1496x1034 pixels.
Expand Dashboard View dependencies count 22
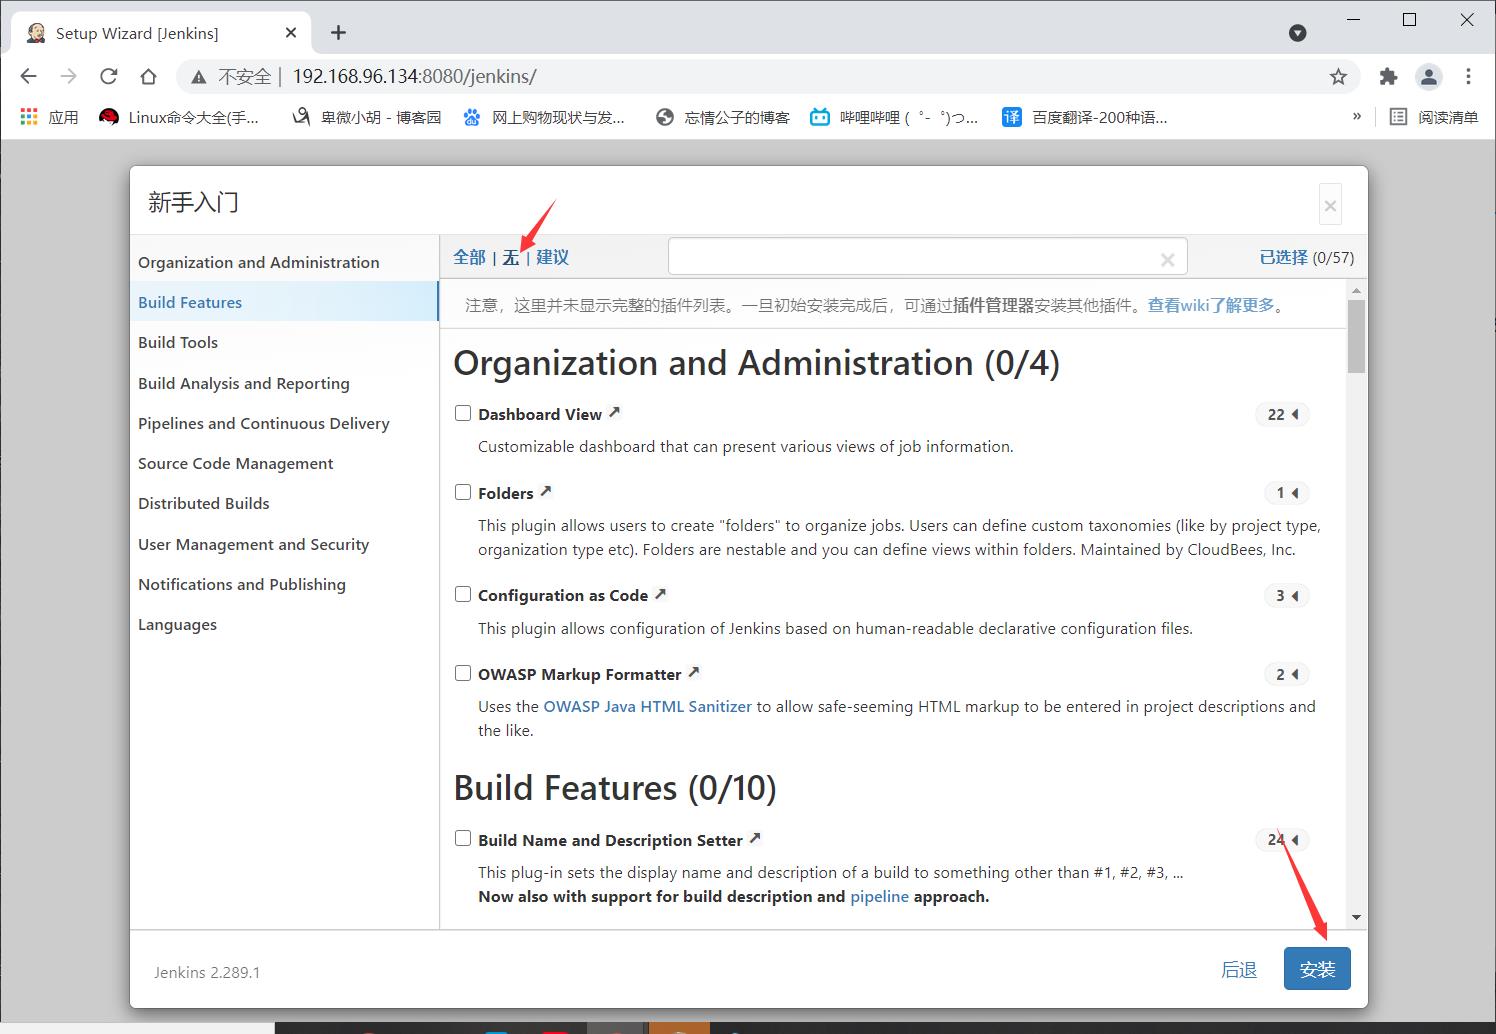pos(1283,414)
